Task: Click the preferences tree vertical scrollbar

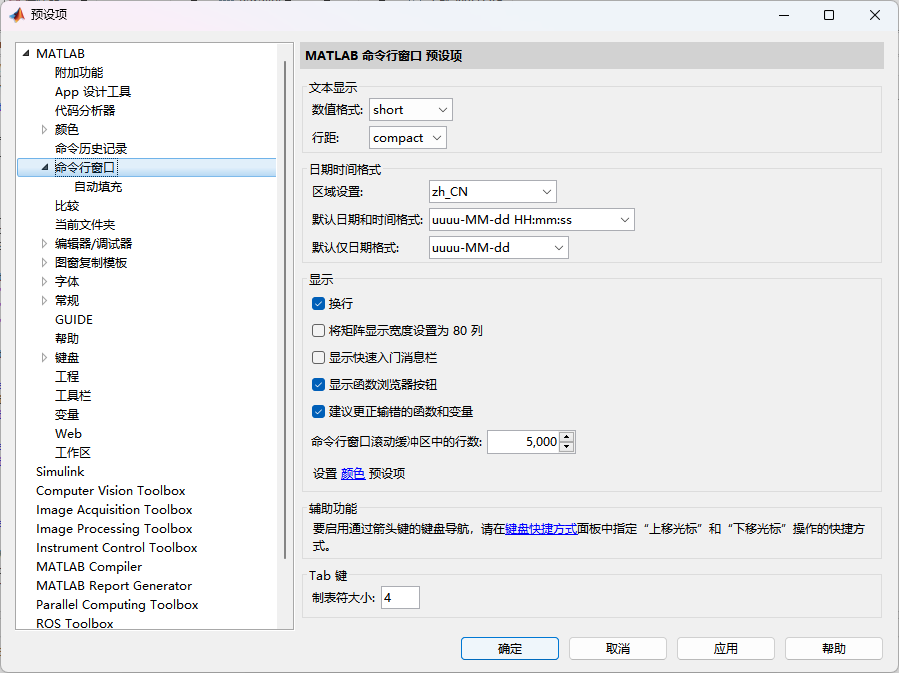Action: (x=285, y=310)
